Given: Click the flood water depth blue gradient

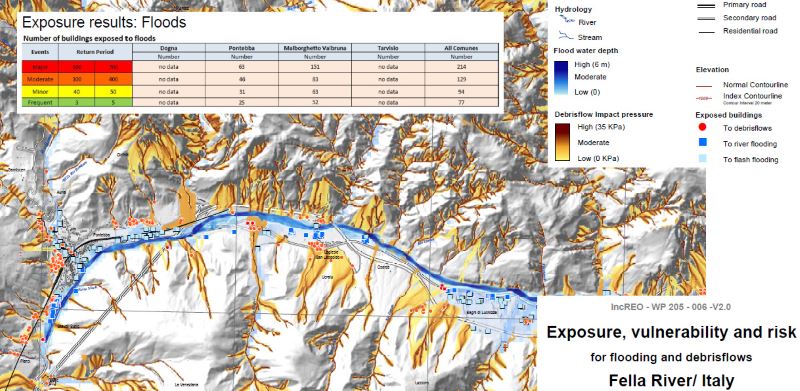Looking at the screenshot, I should (x=562, y=78).
